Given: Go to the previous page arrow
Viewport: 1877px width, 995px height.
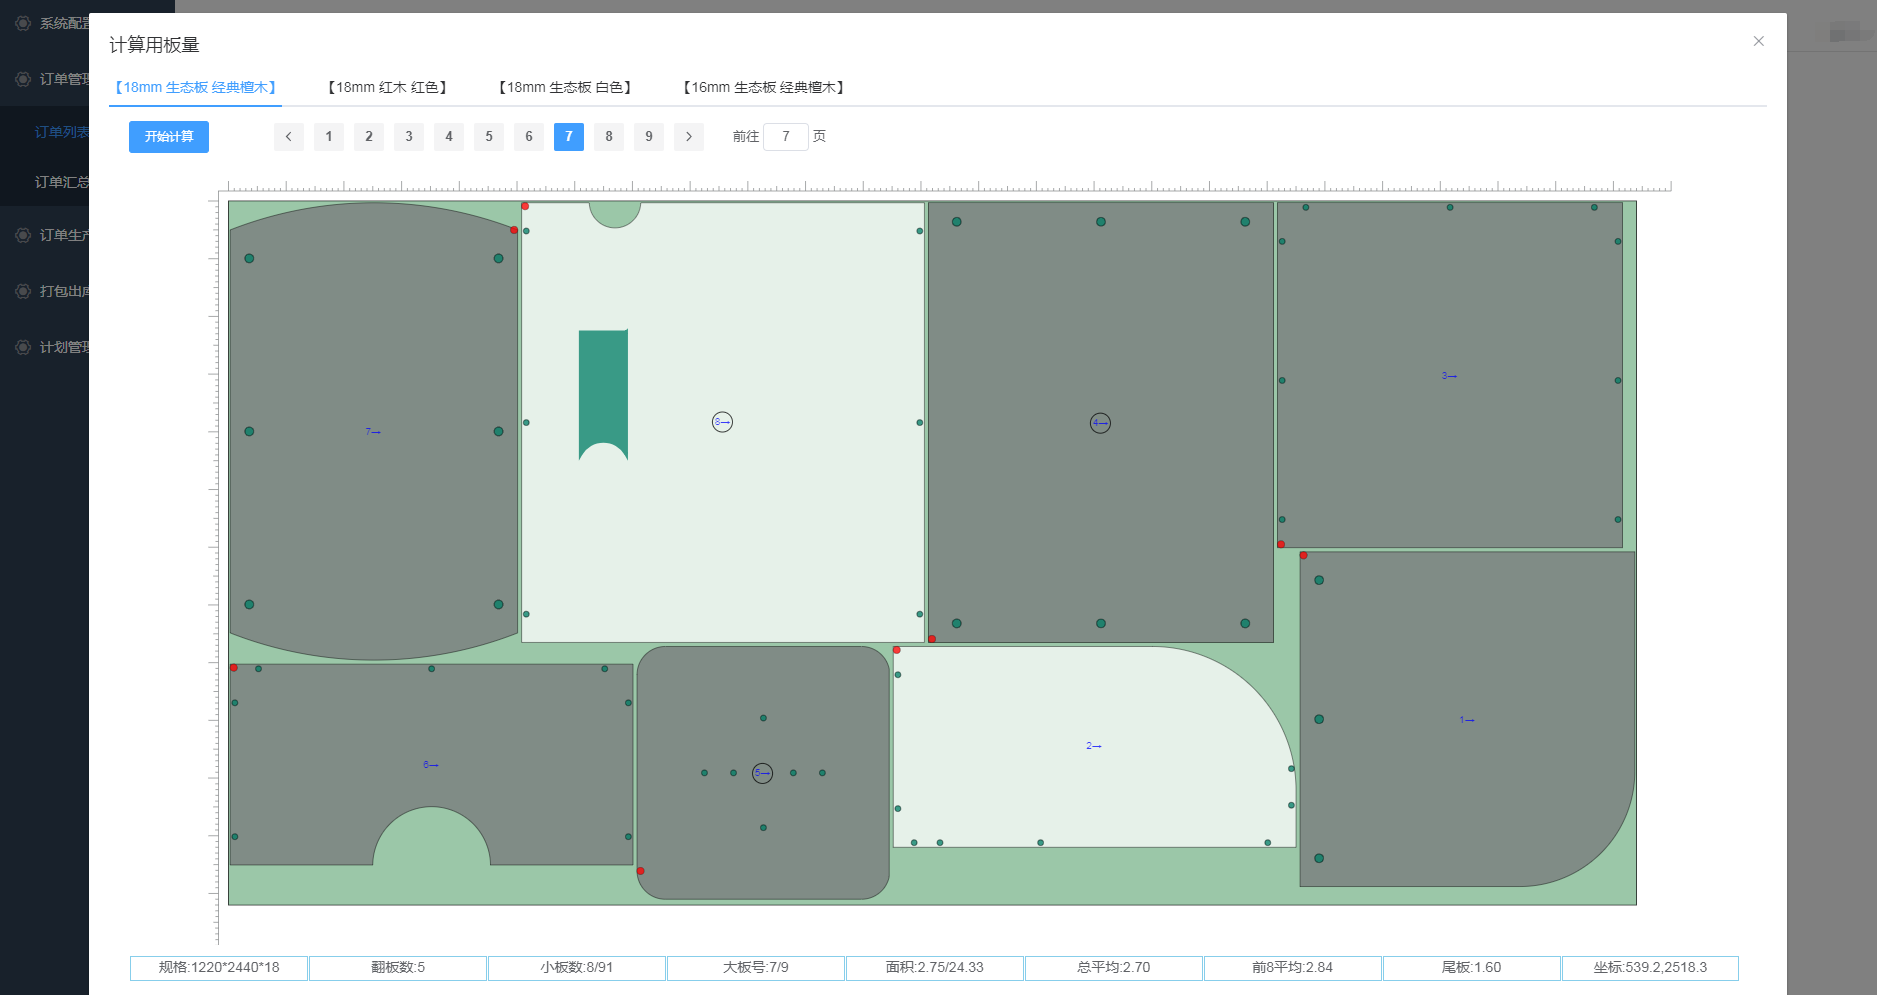Looking at the screenshot, I should tap(288, 137).
